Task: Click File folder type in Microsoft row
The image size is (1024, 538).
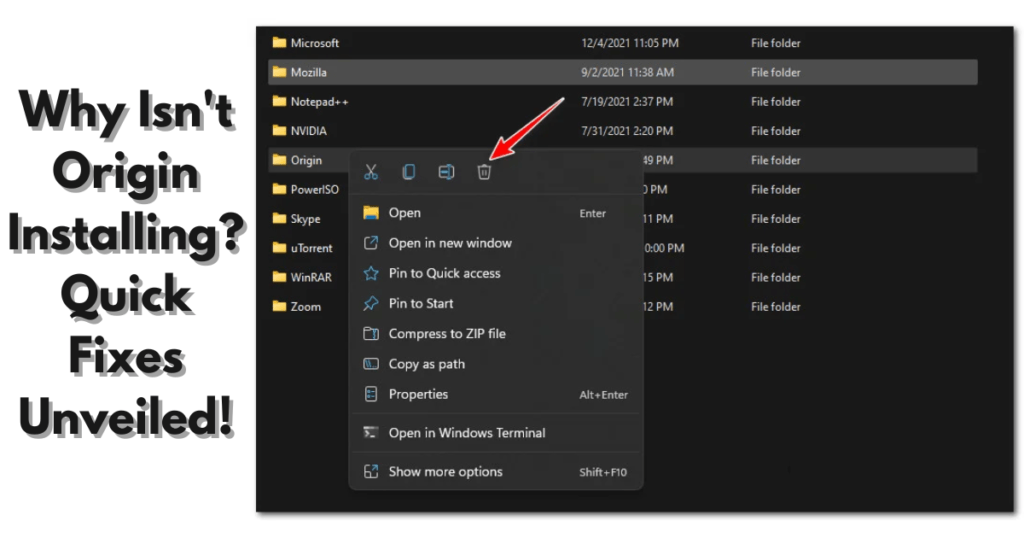Action: [775, 43]
